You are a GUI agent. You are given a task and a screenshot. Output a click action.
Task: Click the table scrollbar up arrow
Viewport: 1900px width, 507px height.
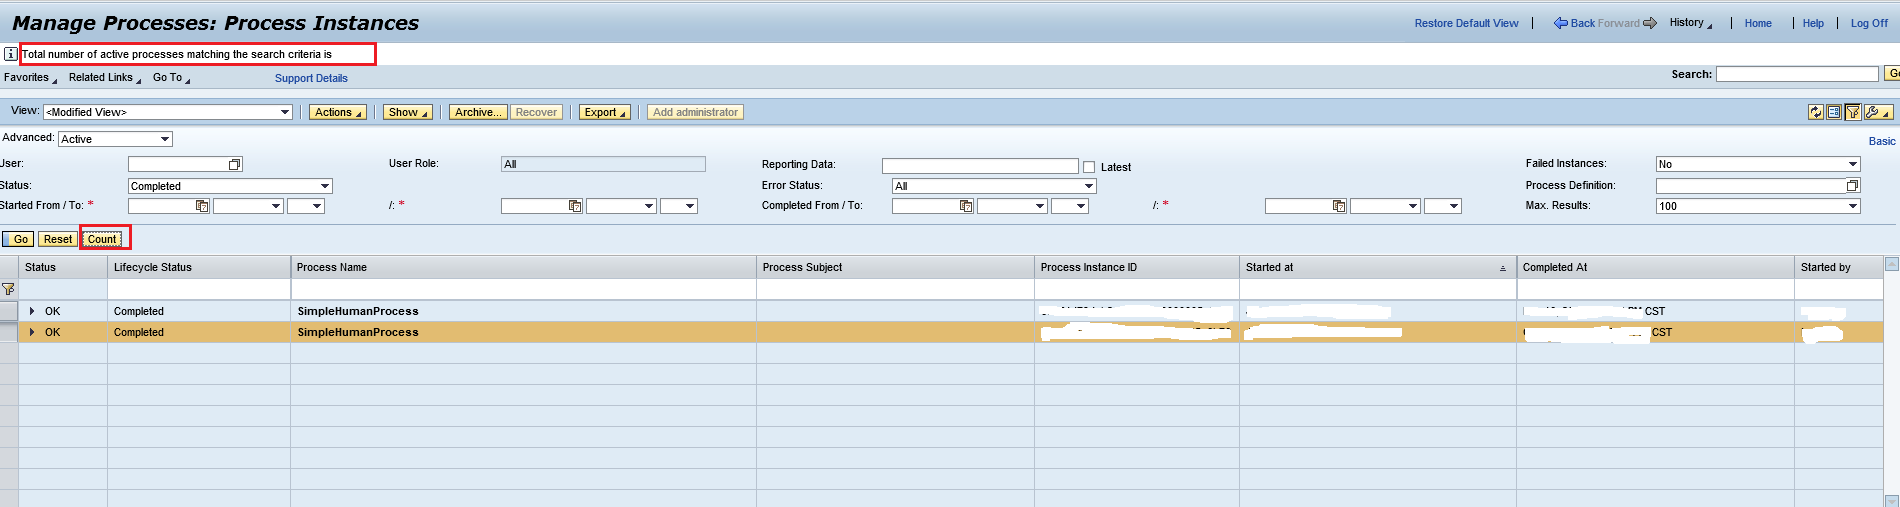pos(1891,264)
